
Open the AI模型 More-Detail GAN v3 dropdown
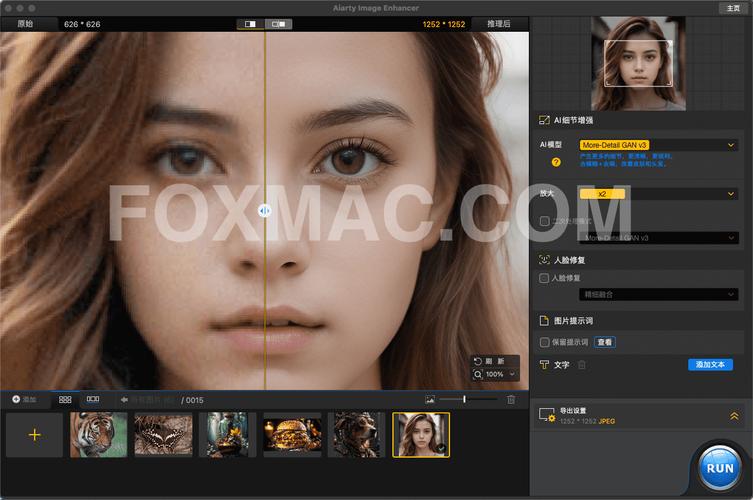pos(658,145)
